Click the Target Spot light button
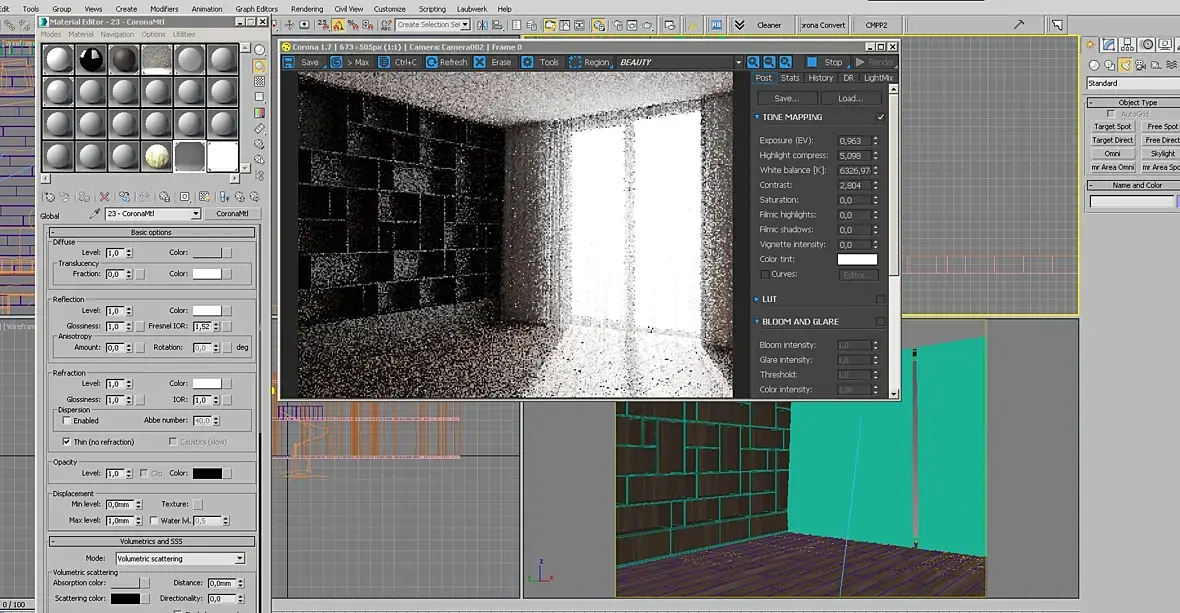The width and height of the screenshot is (1180, 613). [x=1112, y=127]
